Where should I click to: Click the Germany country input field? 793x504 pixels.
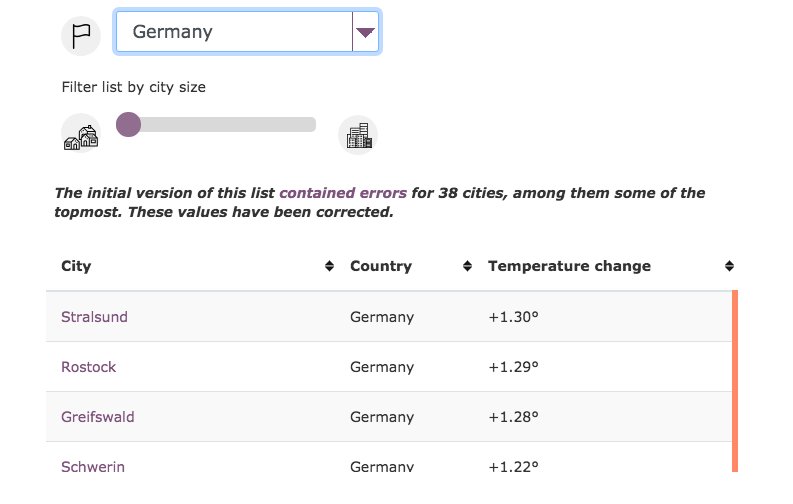click(x=234, y=32)
